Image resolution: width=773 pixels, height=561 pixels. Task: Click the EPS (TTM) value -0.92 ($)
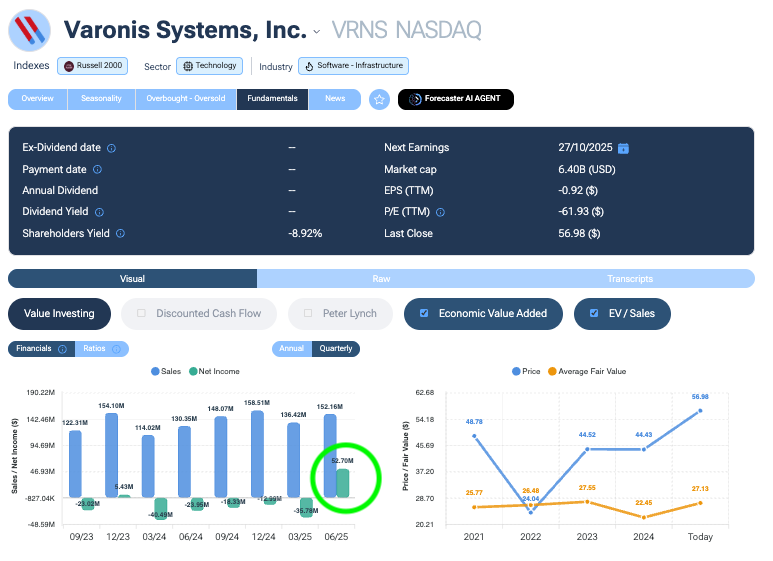[x=578, y=190]
